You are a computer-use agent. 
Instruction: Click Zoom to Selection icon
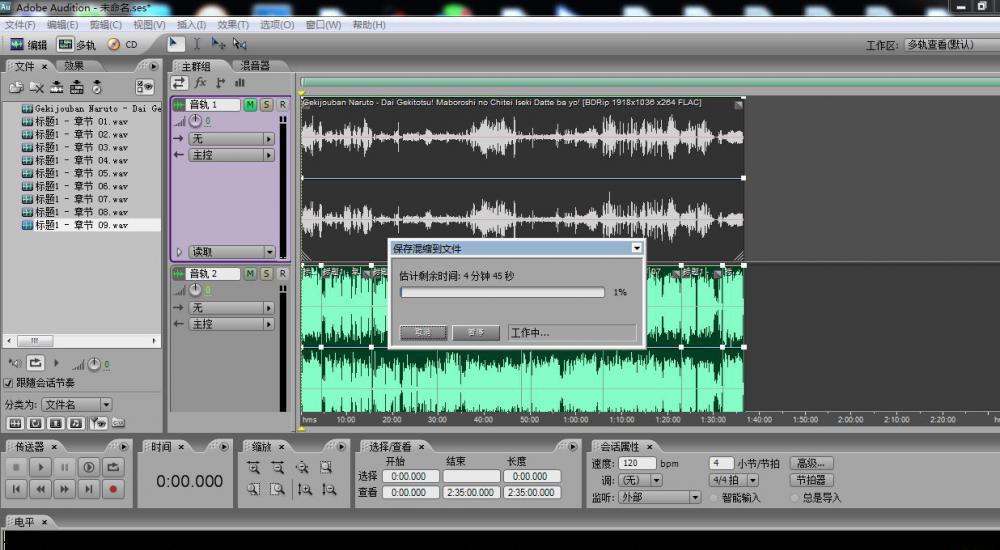tap(326, 468)
